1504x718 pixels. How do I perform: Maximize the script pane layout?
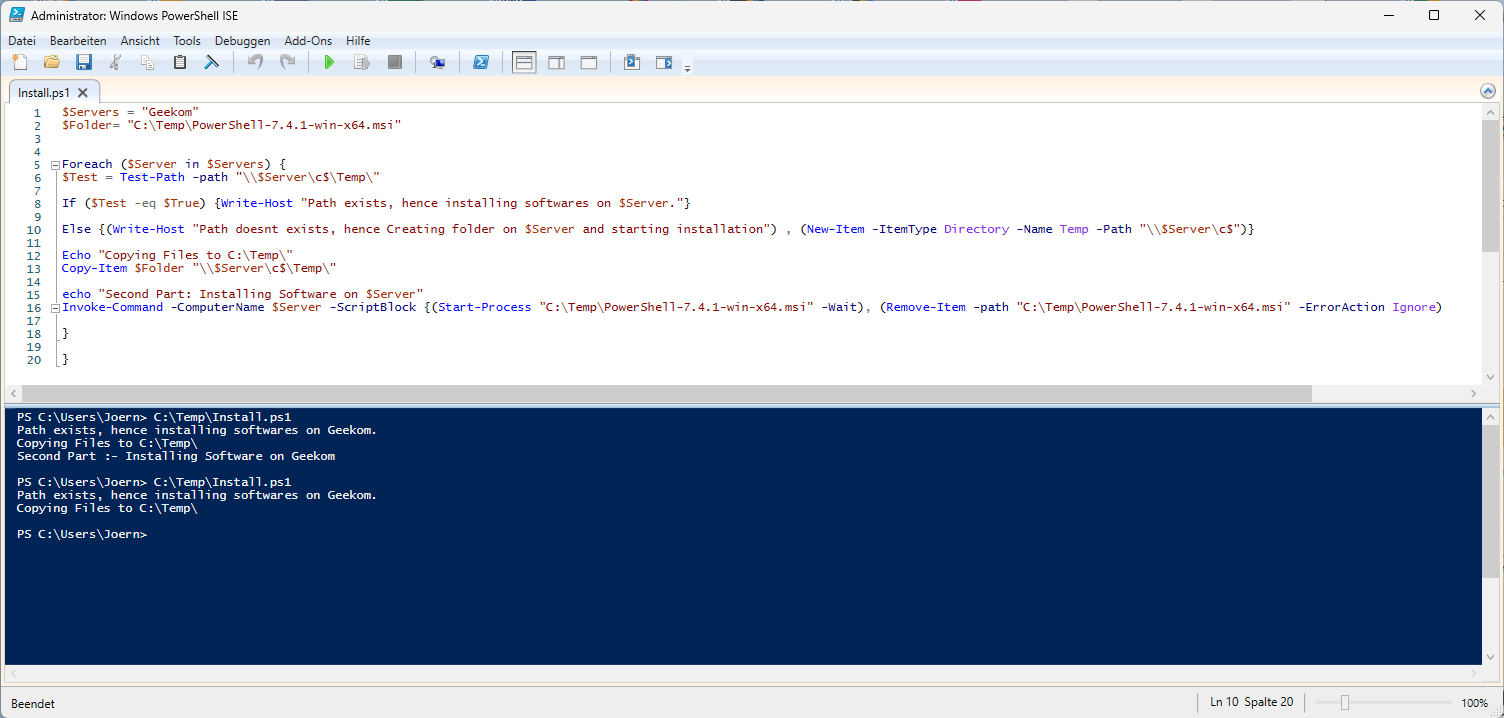coord(589,62)
